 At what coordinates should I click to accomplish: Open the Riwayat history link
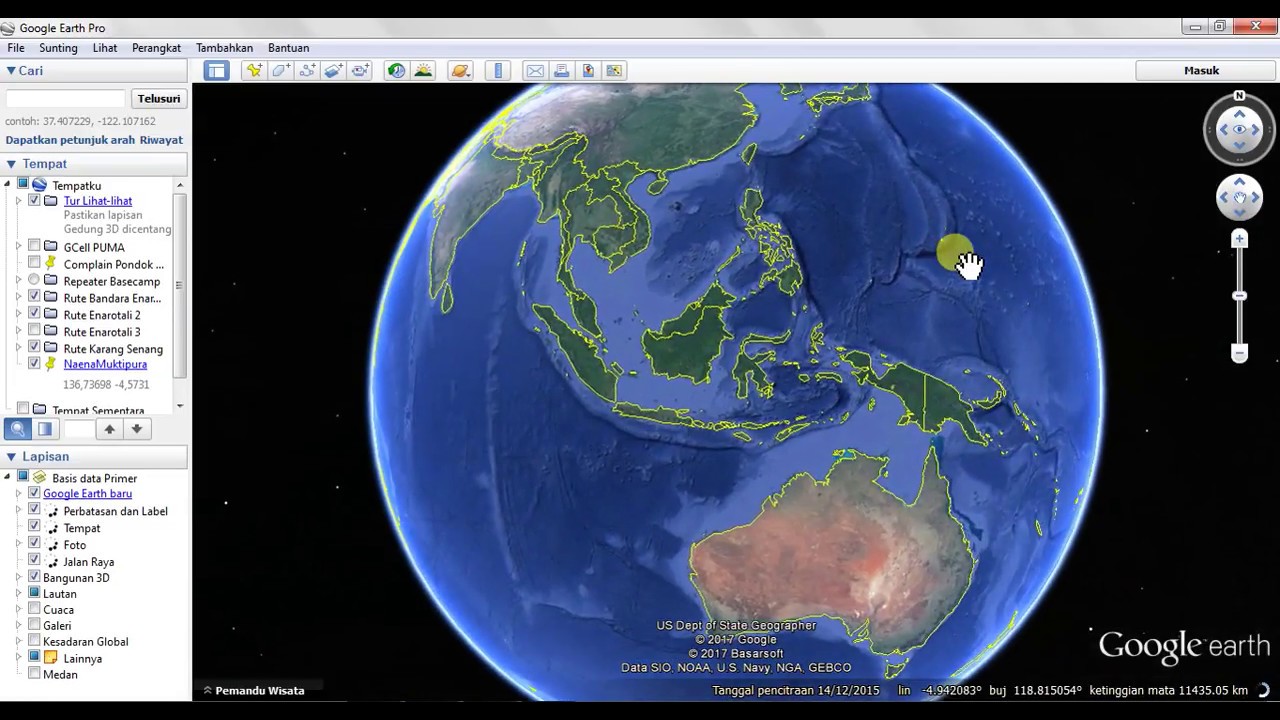pyautogui.click(x=161, y=140)
